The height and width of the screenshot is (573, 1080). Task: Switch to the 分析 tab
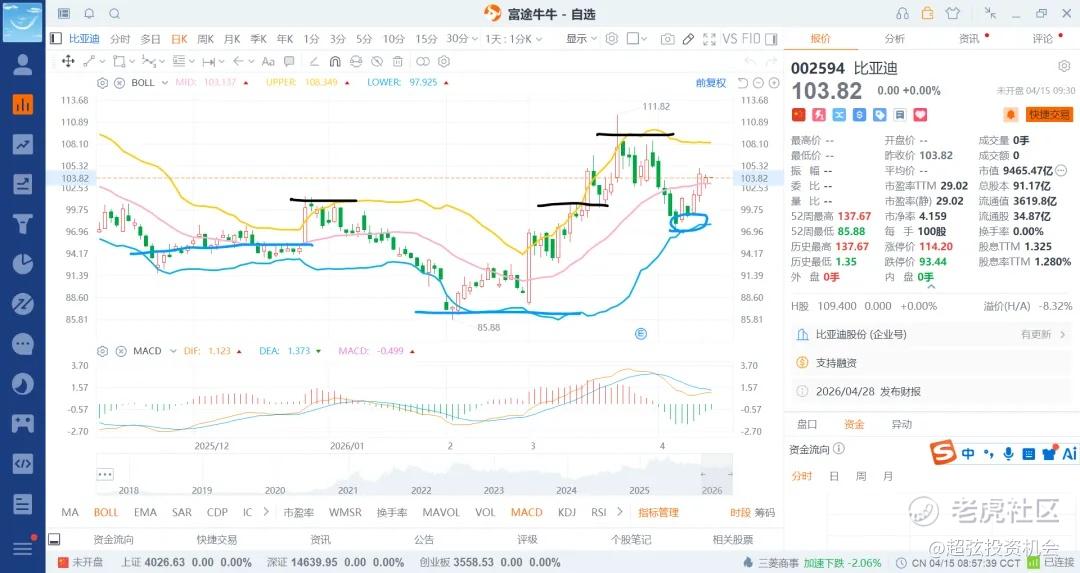point(894,39)
